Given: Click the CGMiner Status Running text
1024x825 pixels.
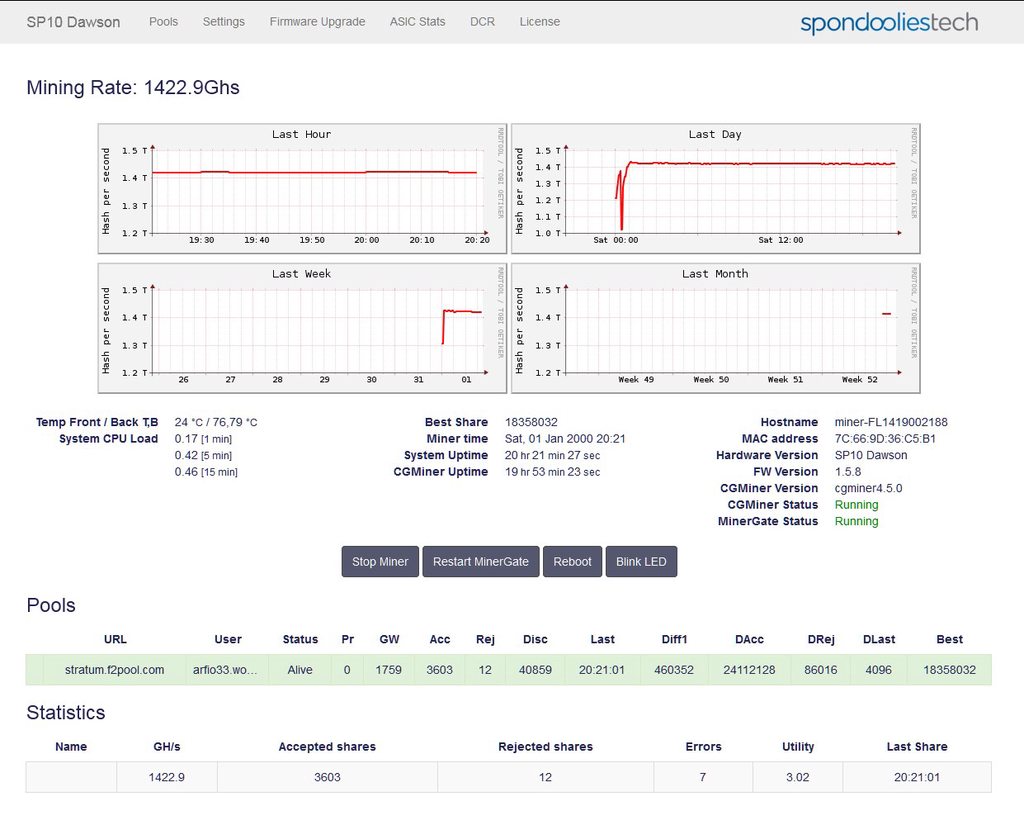Looking at the screenshot, I should [x=856, y=505].
